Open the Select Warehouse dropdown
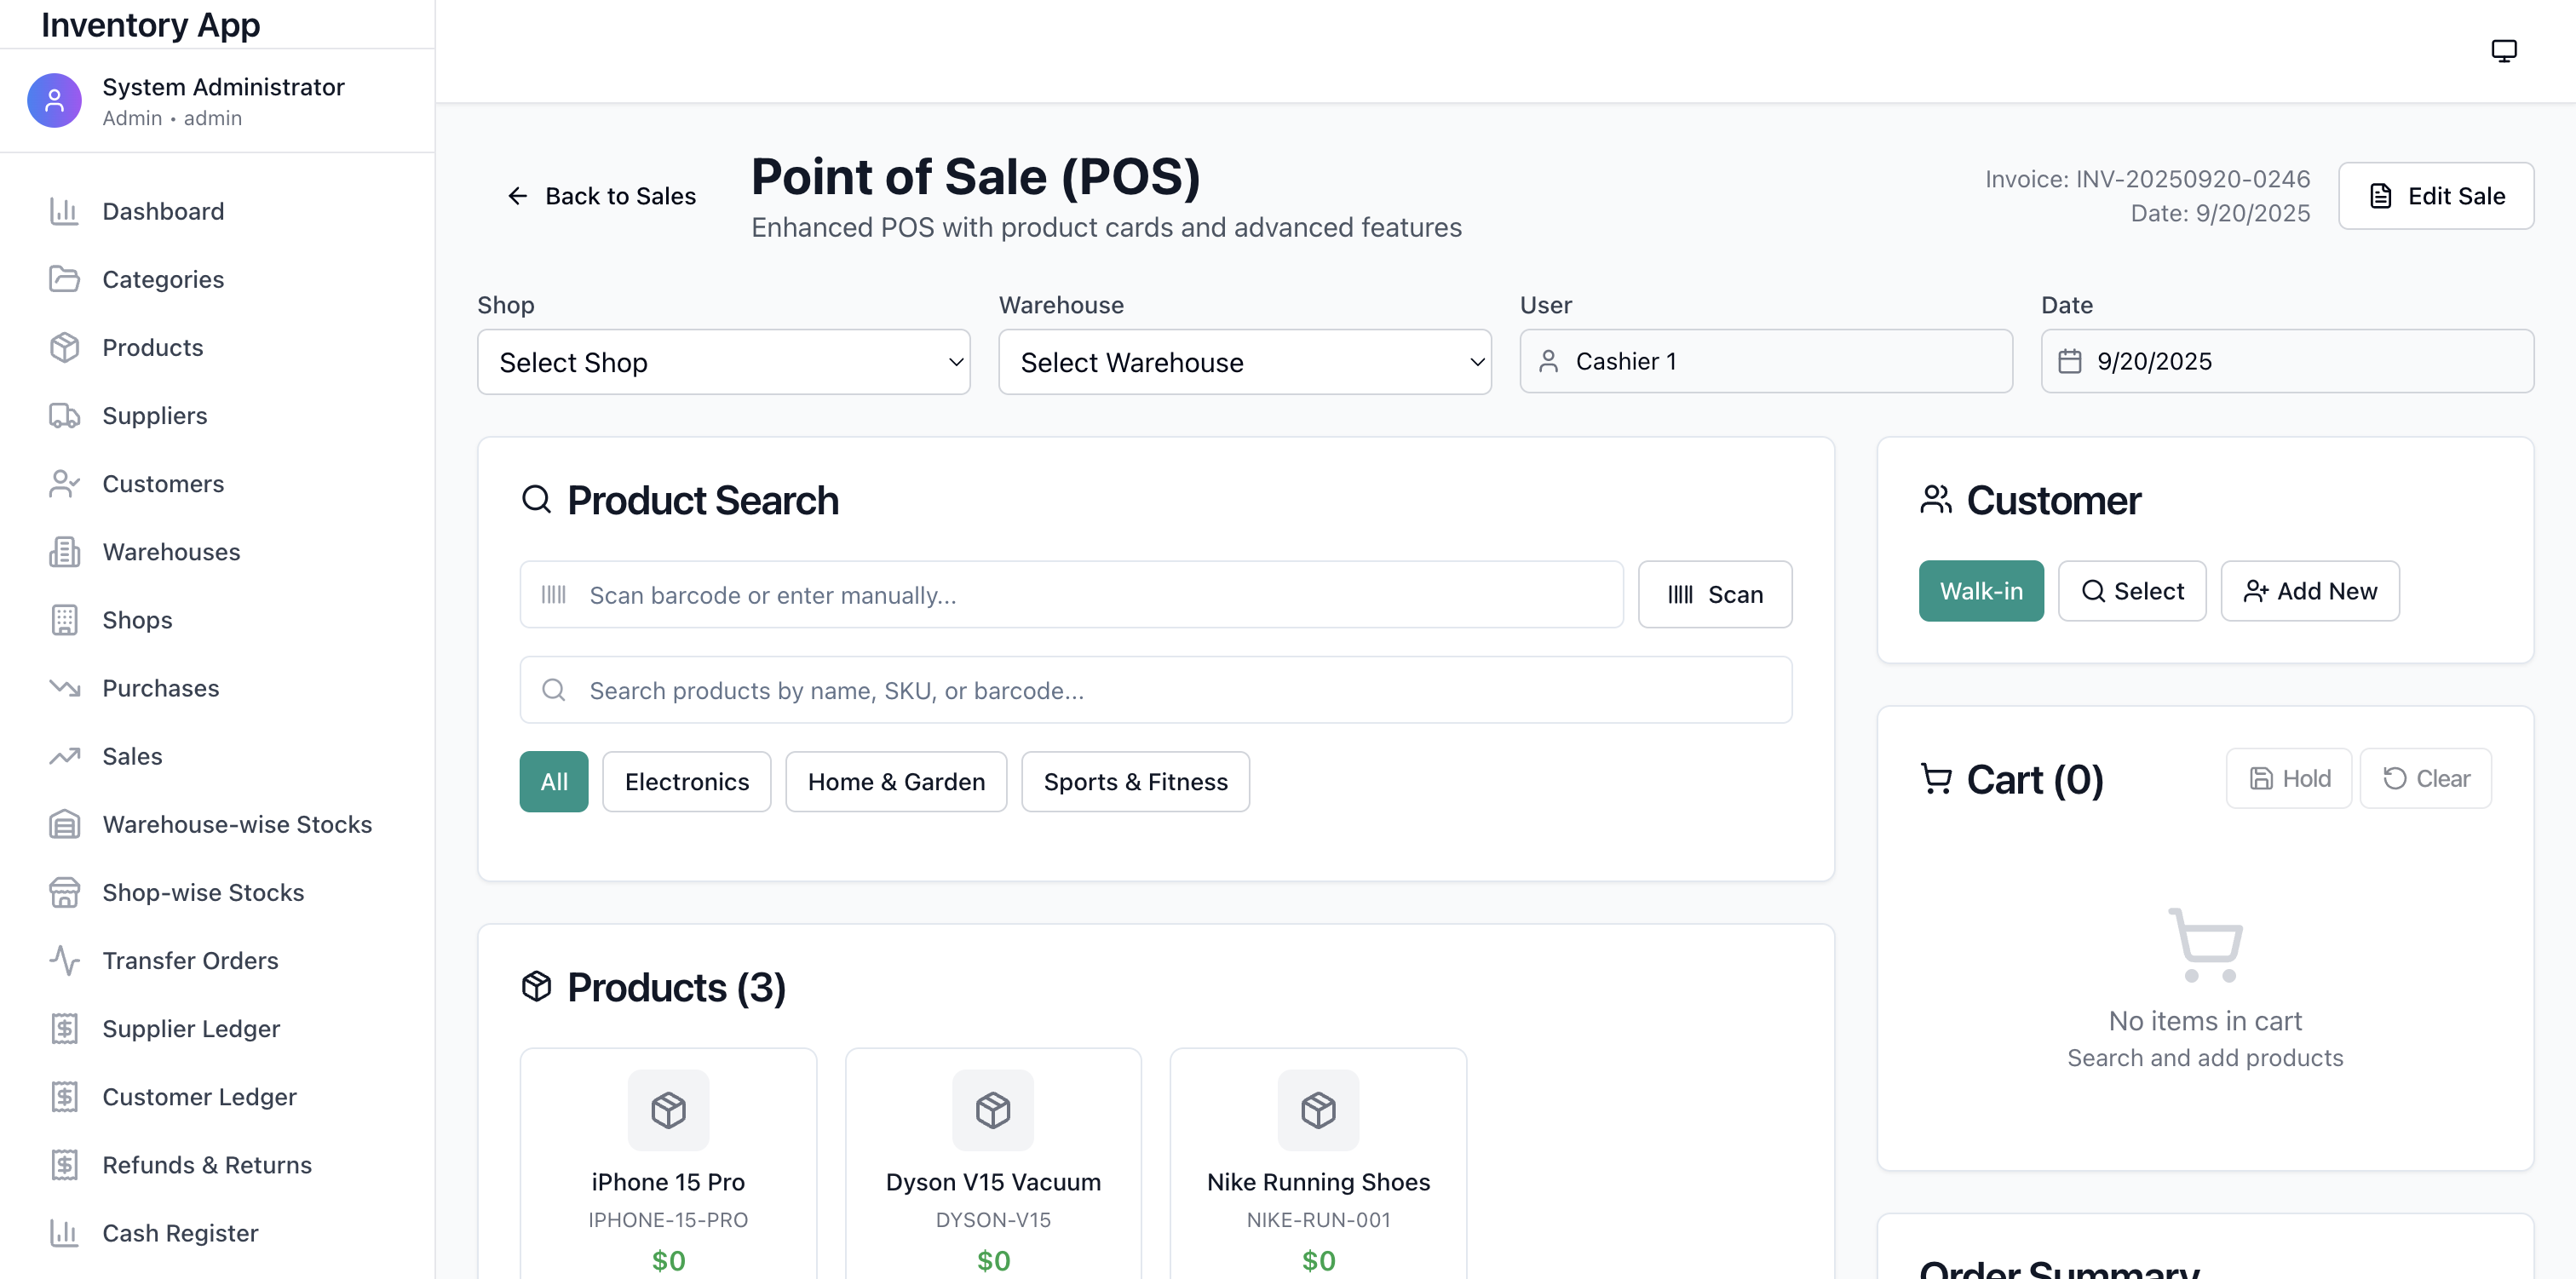2576x1279 pixels. (x=1245, y=362)
